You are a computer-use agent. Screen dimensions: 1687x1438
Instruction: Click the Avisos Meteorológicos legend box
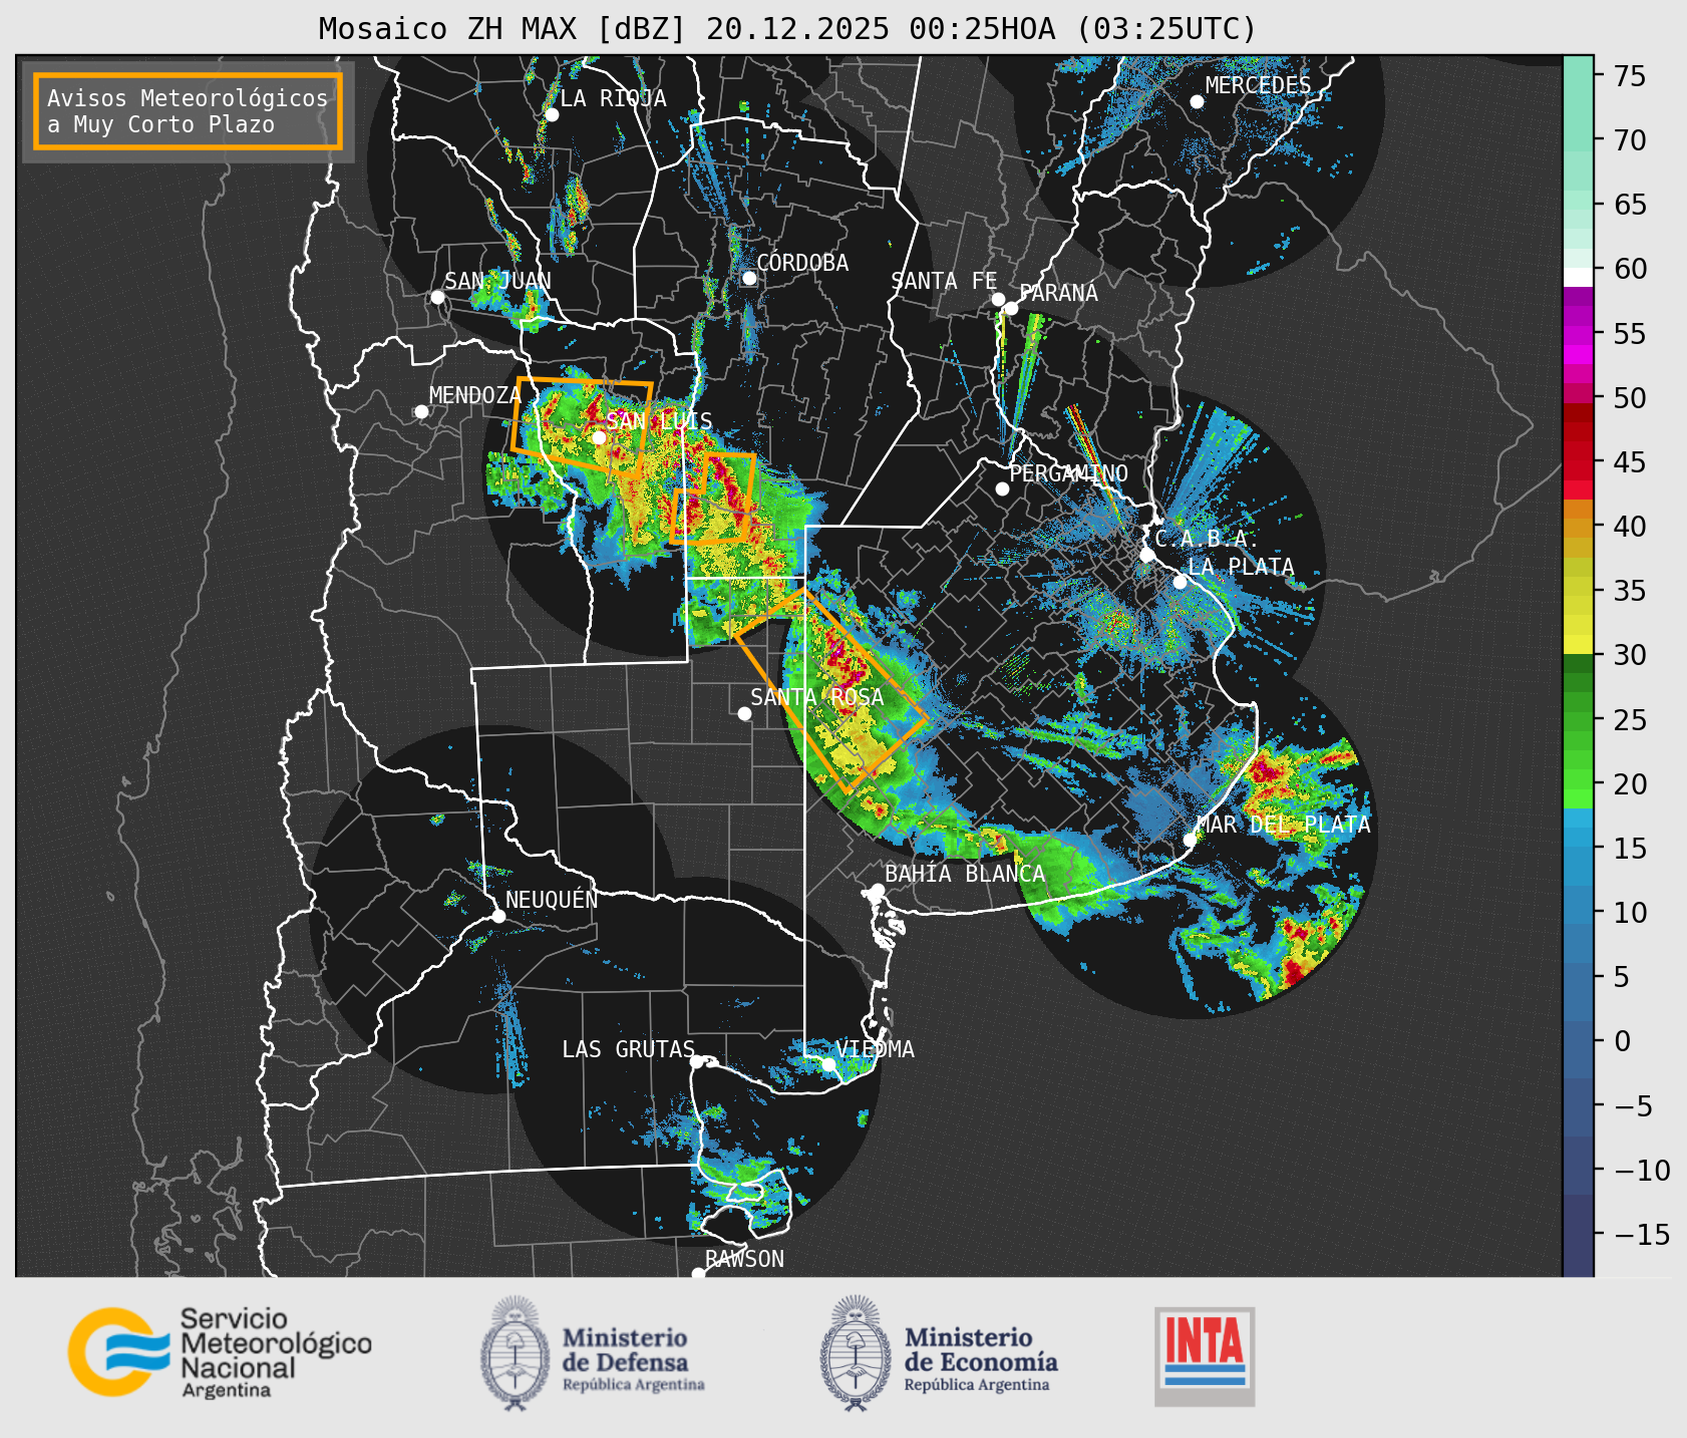coord(188,111)
